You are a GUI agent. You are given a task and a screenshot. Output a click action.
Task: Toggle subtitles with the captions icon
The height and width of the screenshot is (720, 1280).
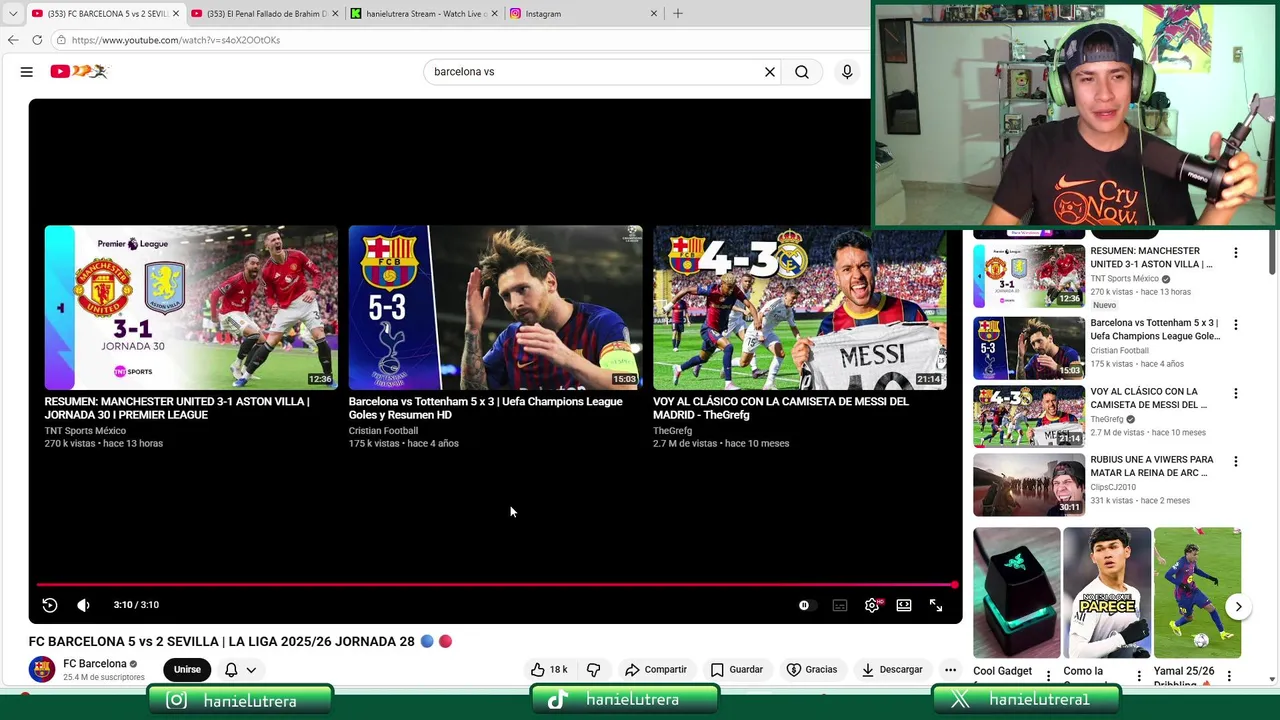tap(840, 605)
